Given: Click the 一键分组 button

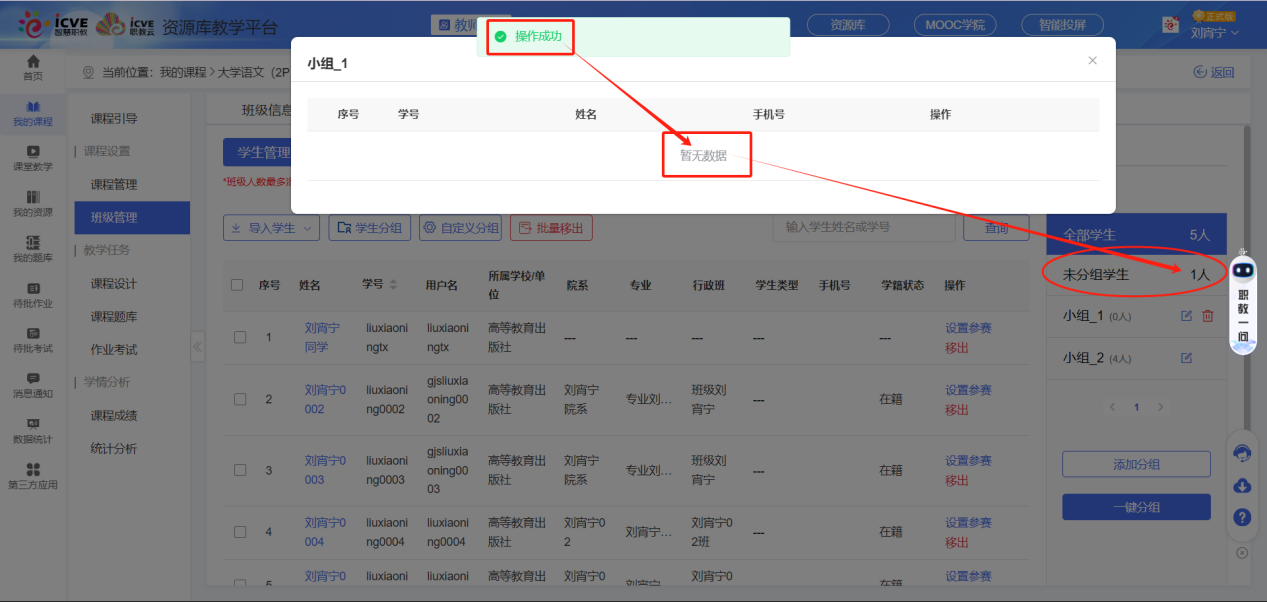Looking at the screenshot, I should (1136, 507).
